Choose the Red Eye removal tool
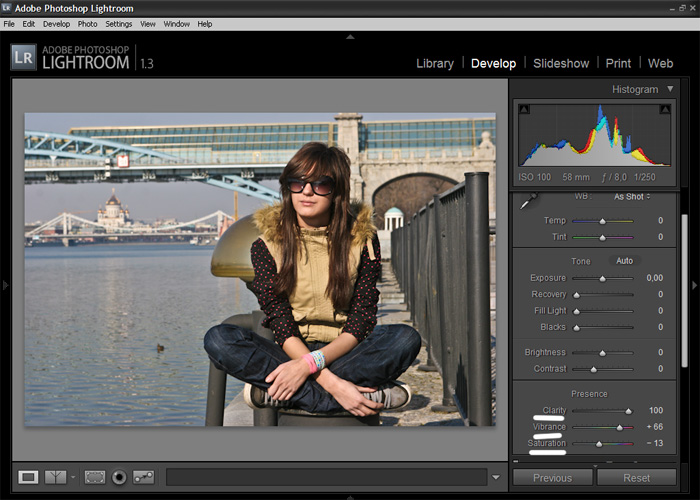This screenshot has height=500, width=700. tap(119, 477)
